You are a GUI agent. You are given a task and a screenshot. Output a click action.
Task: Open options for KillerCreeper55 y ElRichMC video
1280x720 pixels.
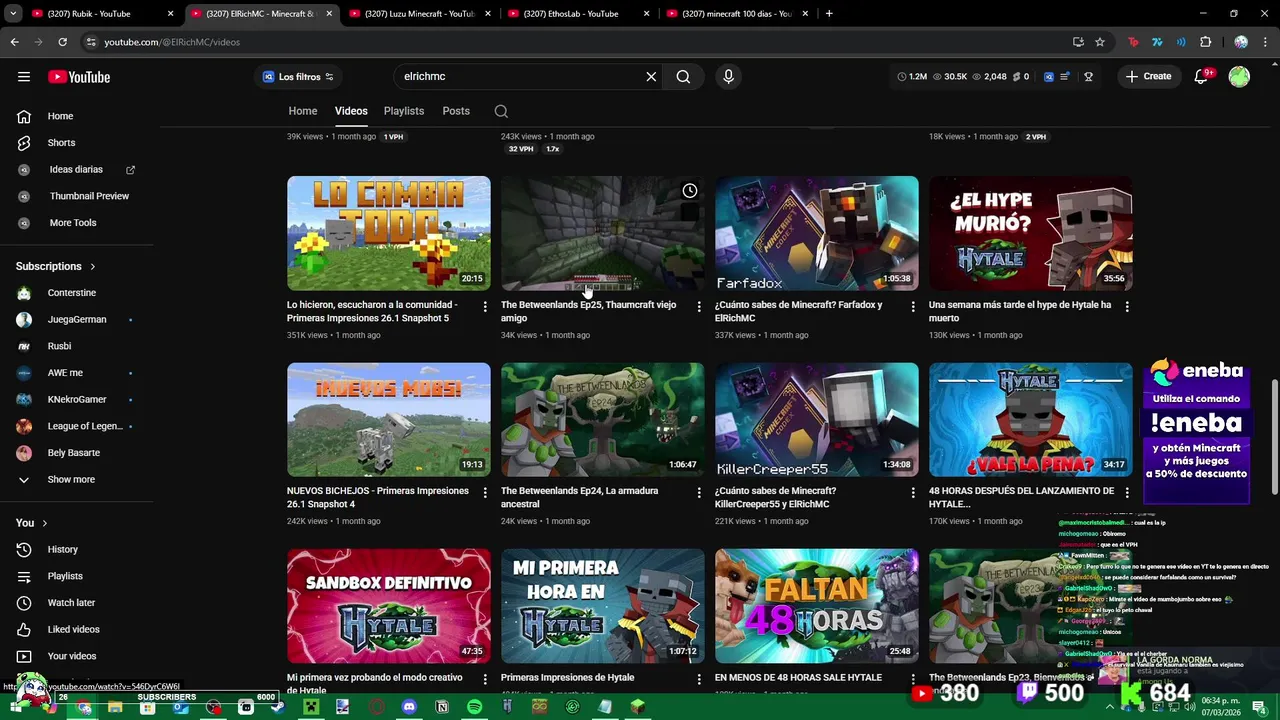[912, 492]
